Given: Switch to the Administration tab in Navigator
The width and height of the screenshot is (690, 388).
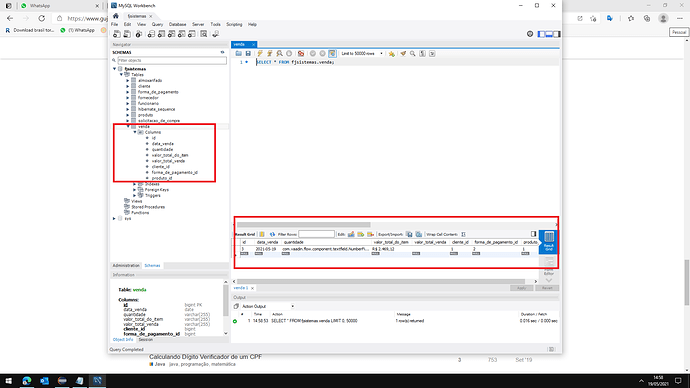Looking at the screenshot, I should (126, 266).
